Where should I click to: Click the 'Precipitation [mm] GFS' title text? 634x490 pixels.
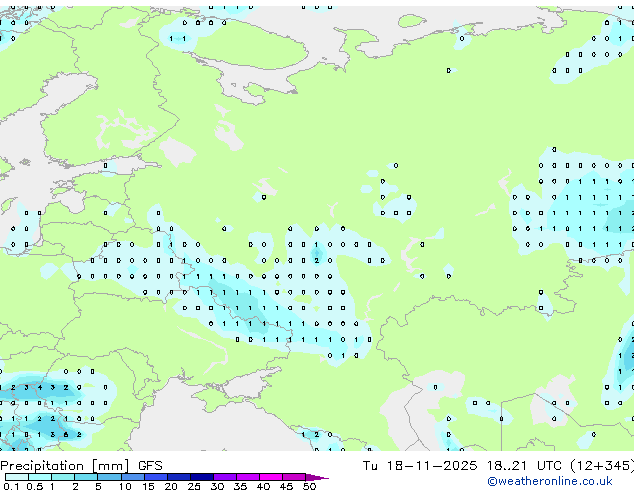(x=81, y=466)
